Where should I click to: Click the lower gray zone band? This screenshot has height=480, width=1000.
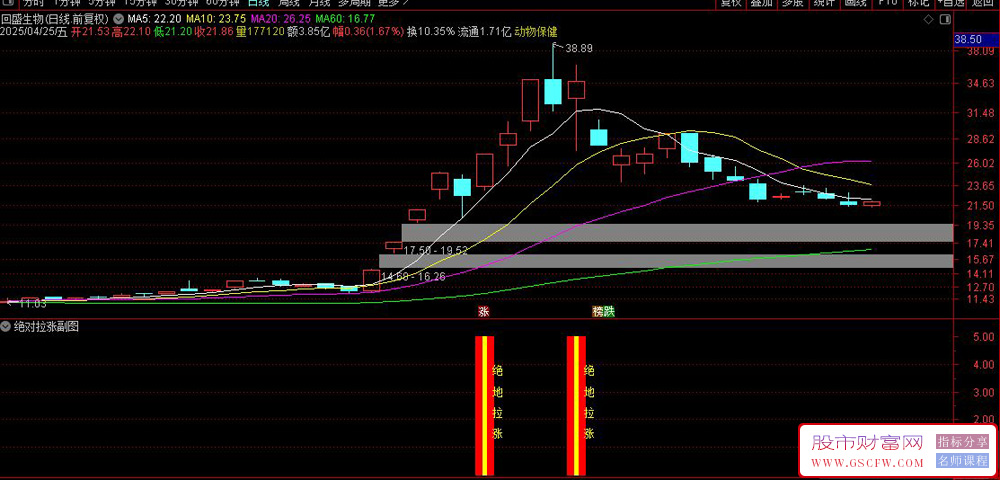point(666,261)
